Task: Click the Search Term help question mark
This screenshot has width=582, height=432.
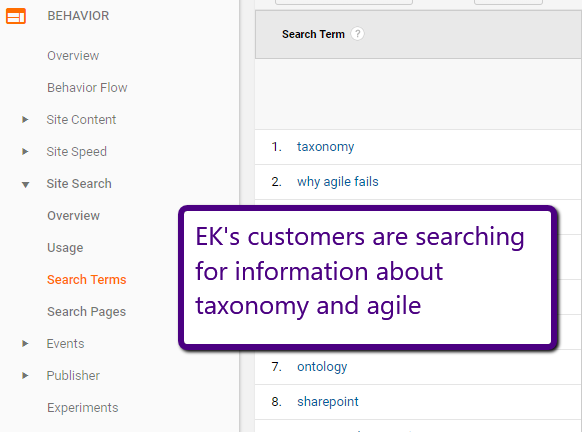Action: click(357, 34)
